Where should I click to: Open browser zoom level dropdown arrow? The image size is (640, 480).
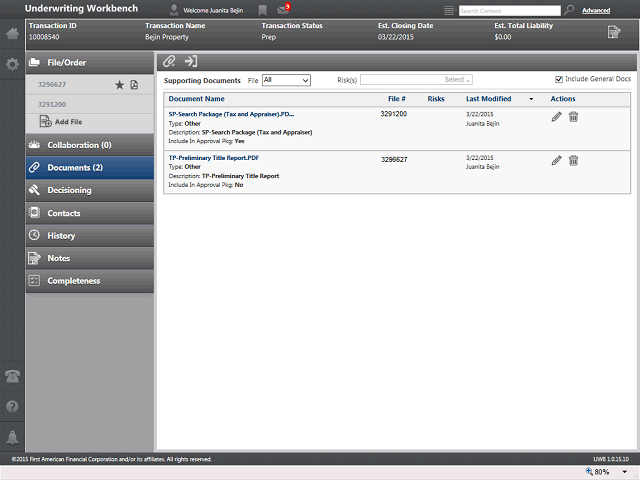click(x=624, y=472)
